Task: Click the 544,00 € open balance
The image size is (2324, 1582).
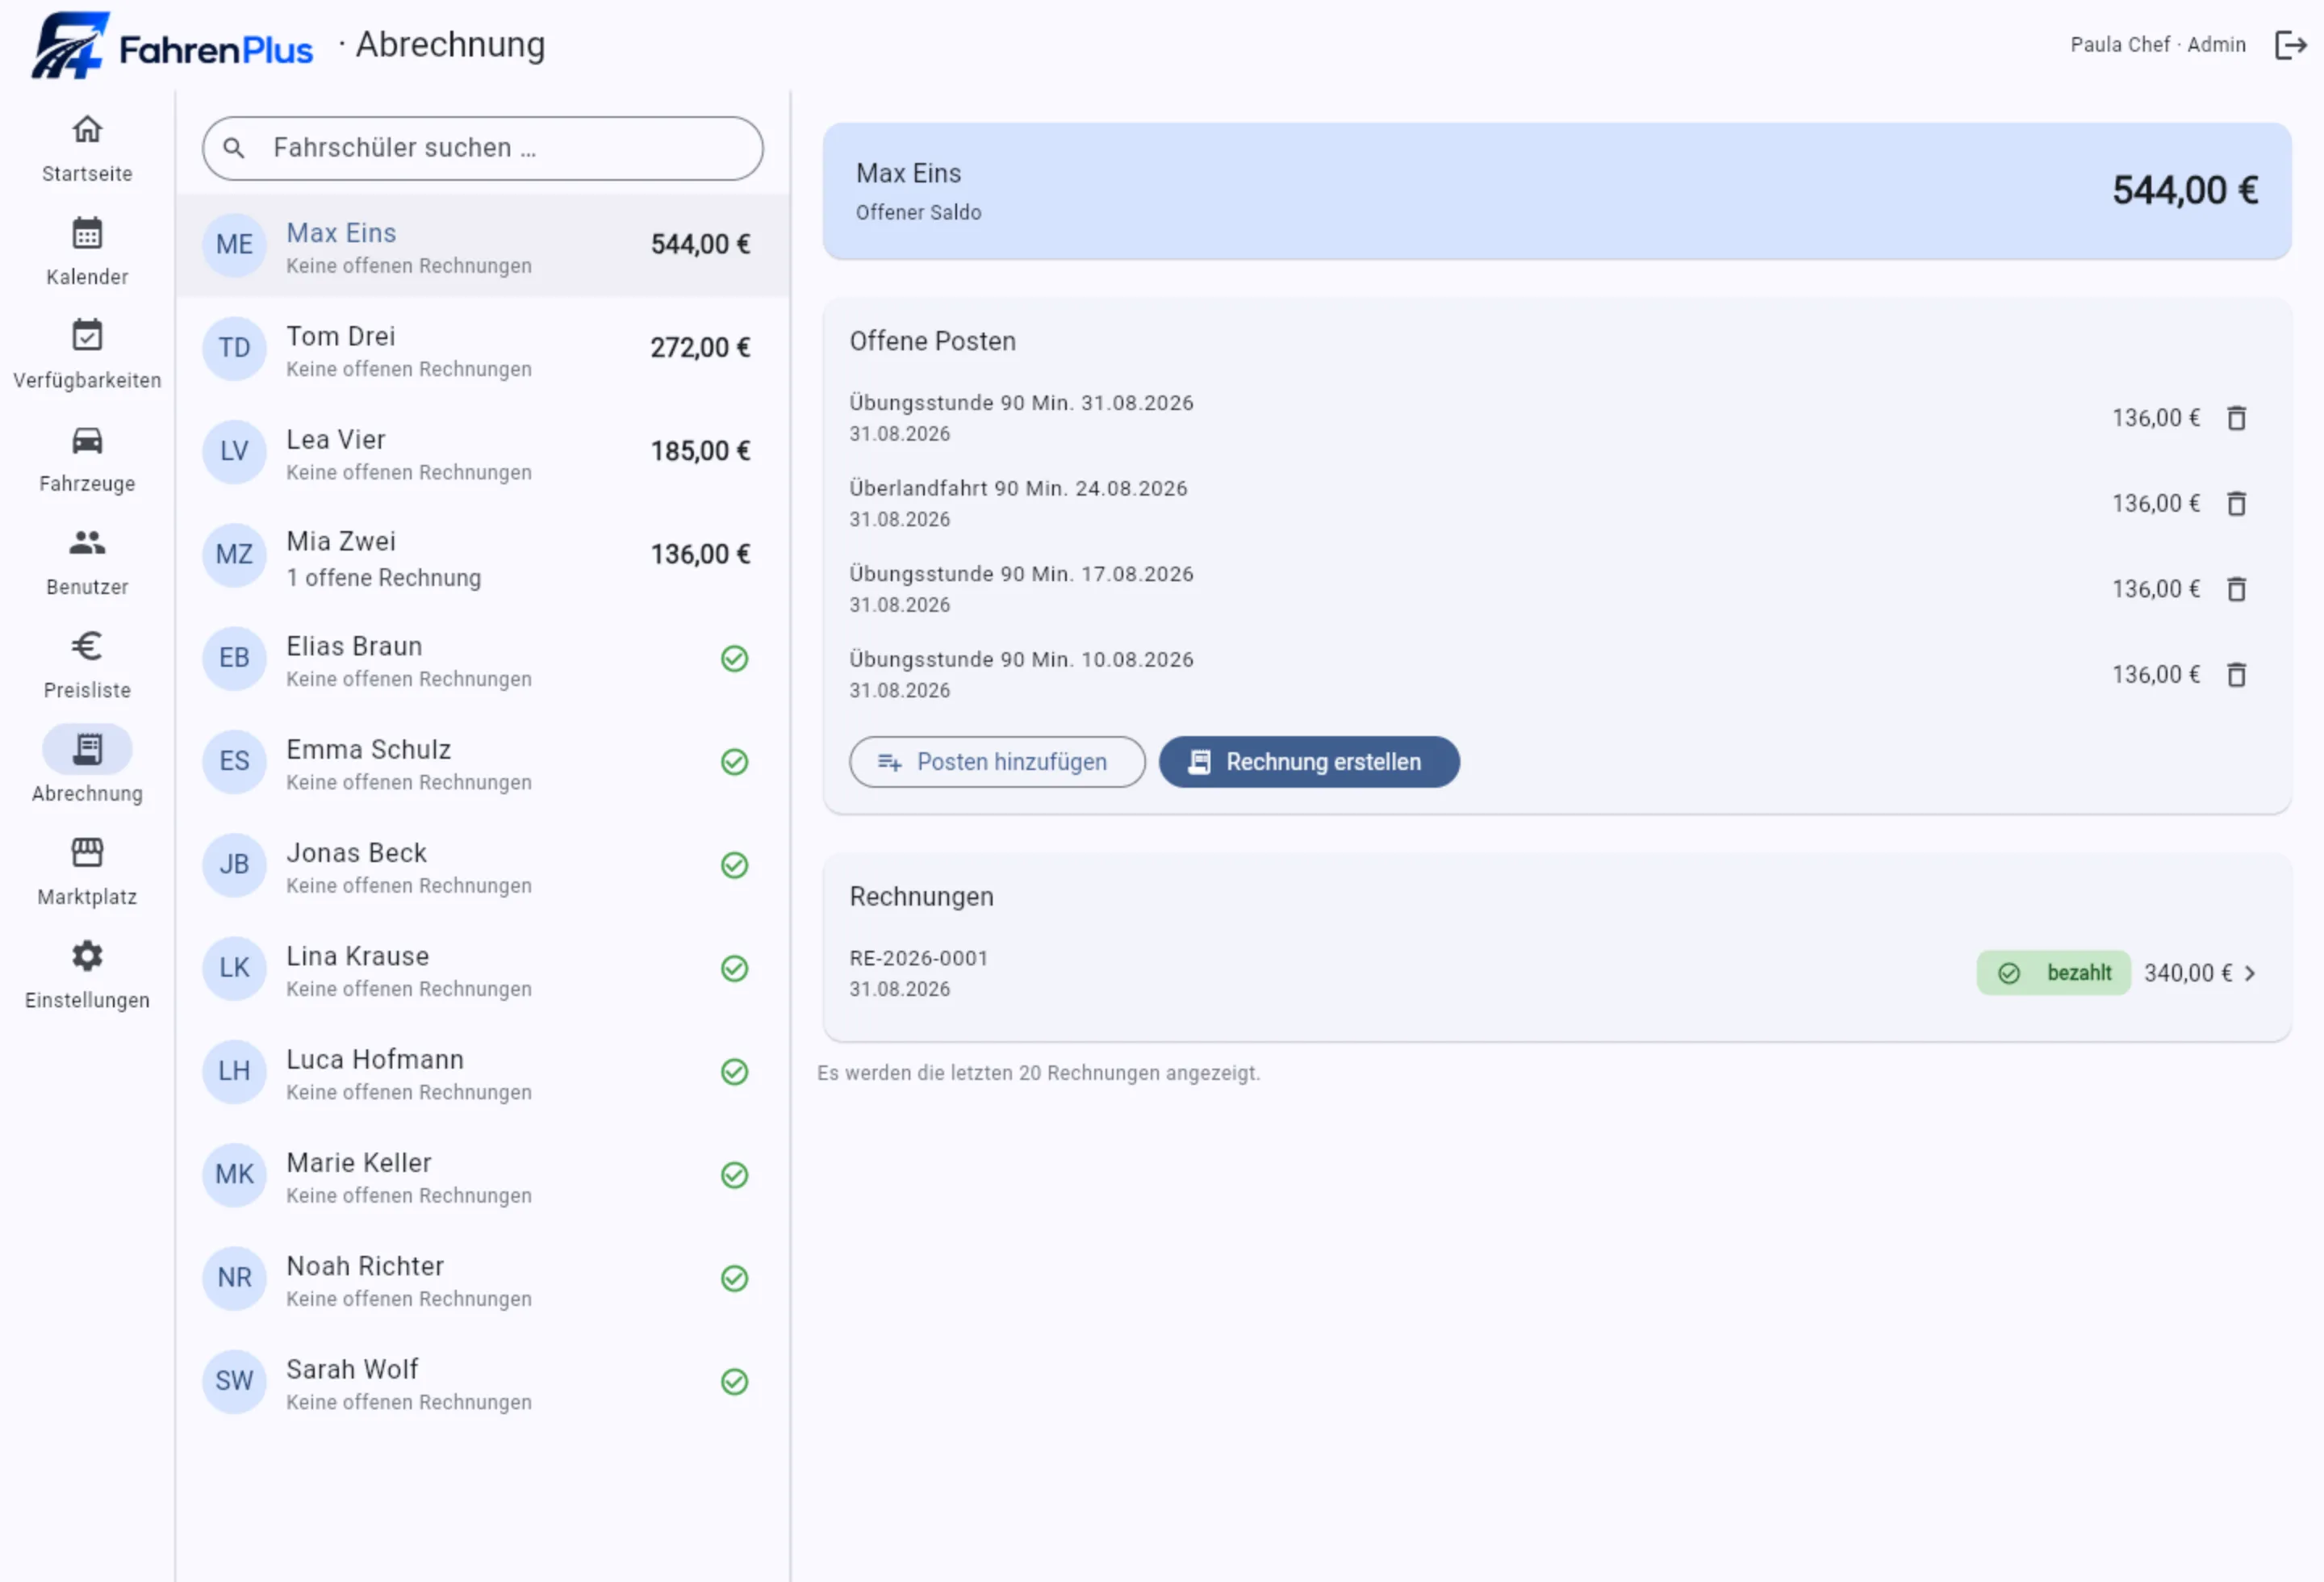Action: (2184, 190)
